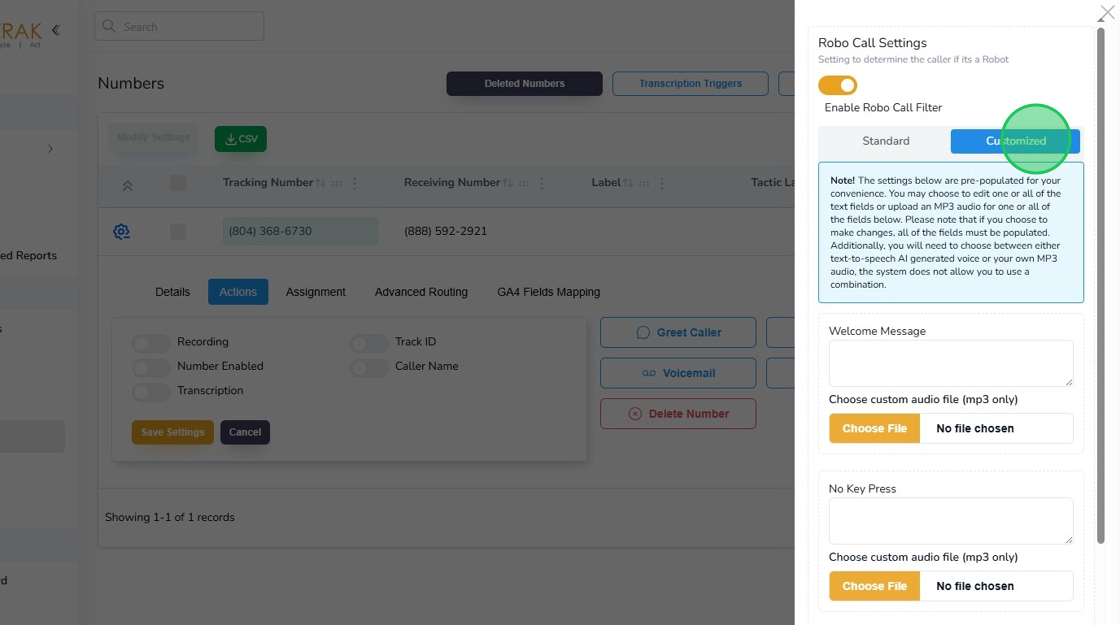This screenshot has height=625, width=1120.
Task: Sort by Tracking Number arrows
Action: tap(321, 183)
